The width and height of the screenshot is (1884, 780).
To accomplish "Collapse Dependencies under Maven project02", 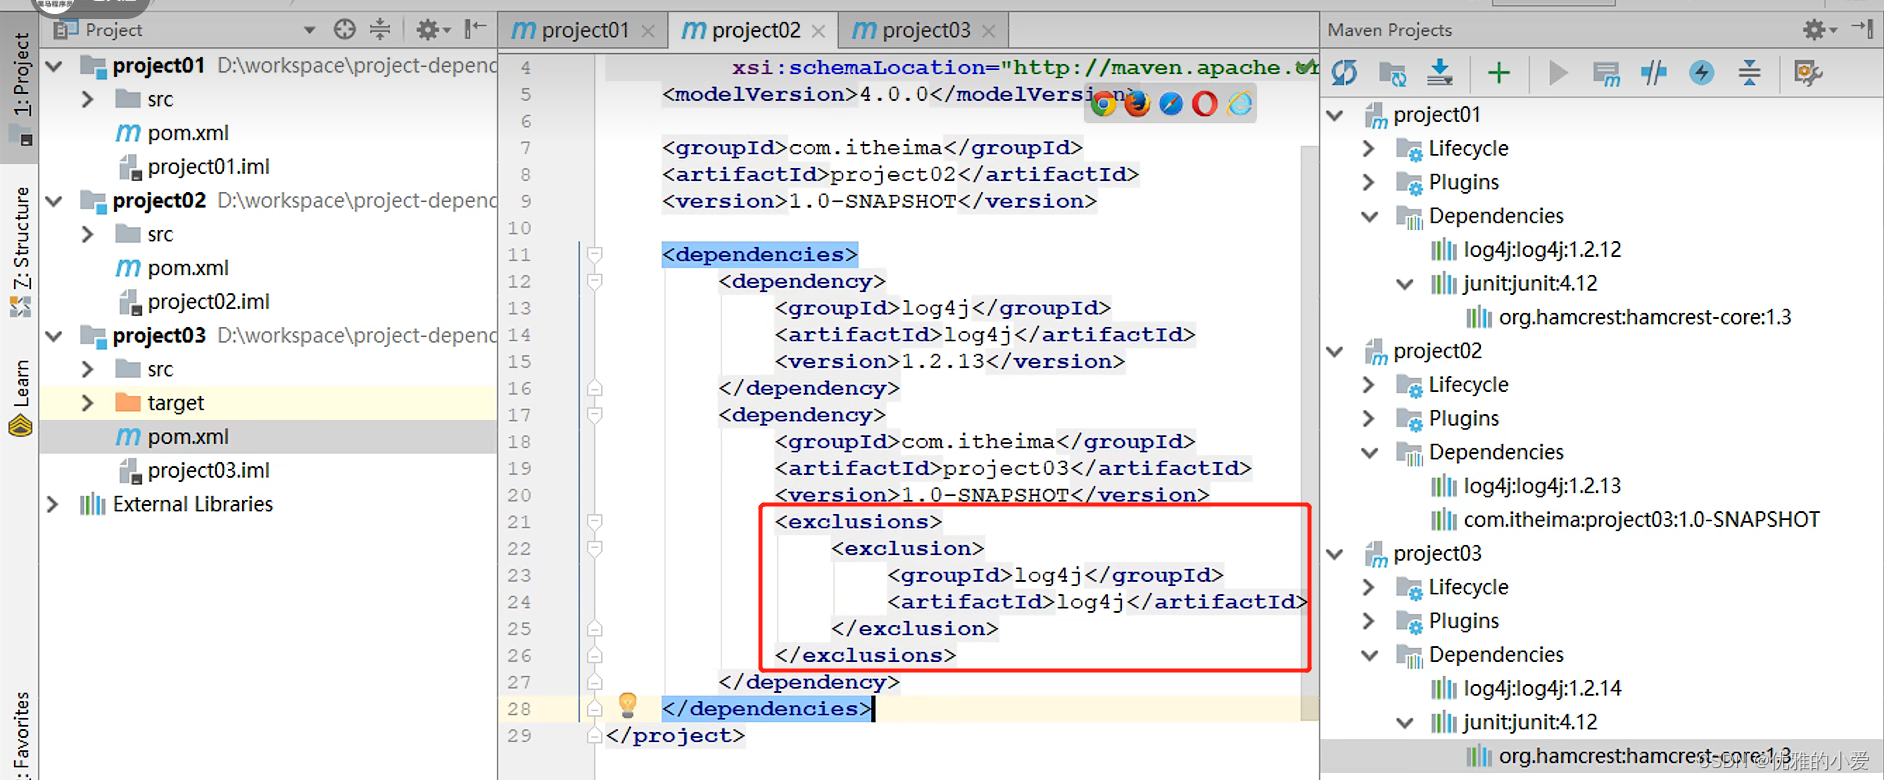I will pyautogui.click(x=1369, y=452).
